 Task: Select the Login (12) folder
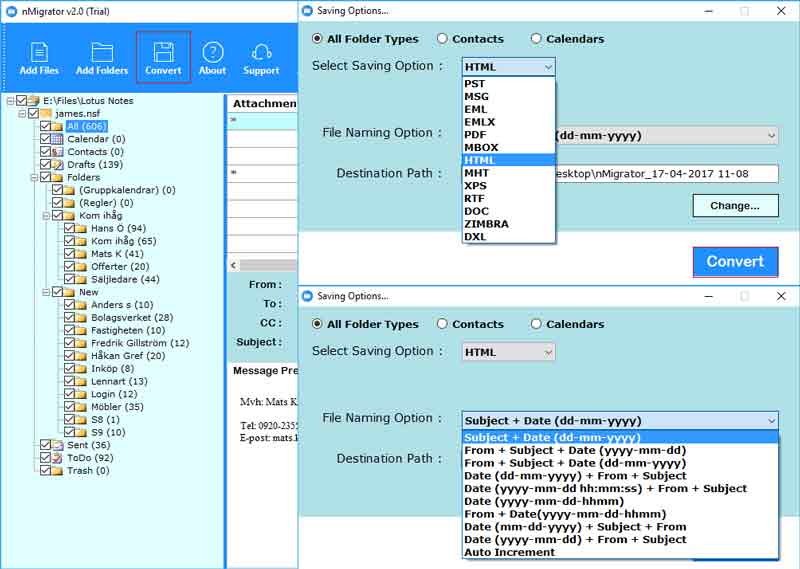coord(114,394)
